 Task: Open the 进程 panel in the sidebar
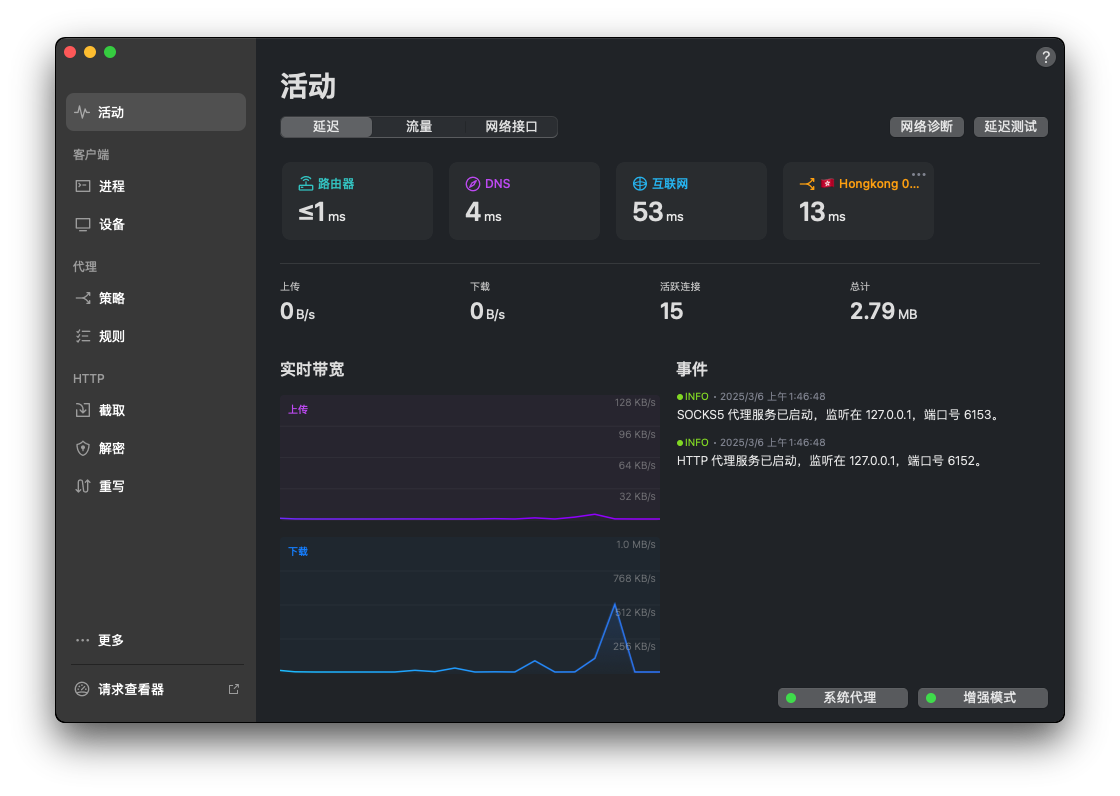108,185
